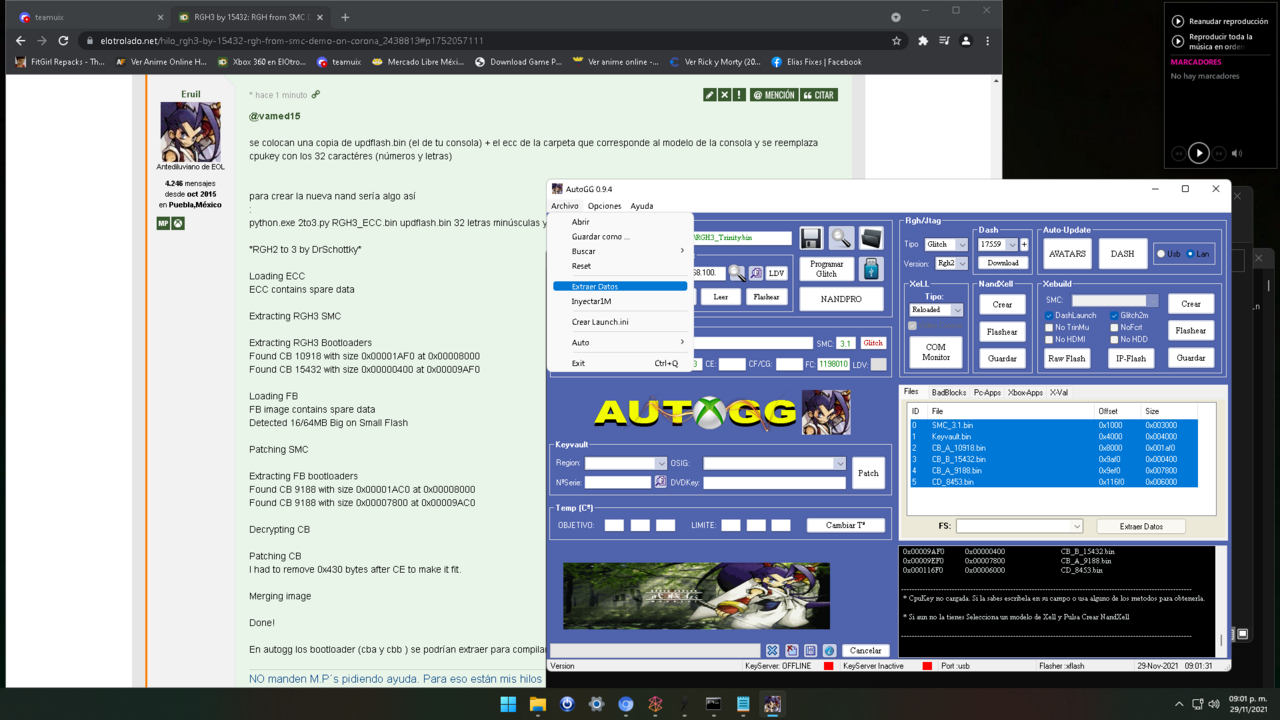Click the magnifier icon next to IP field

736,273
